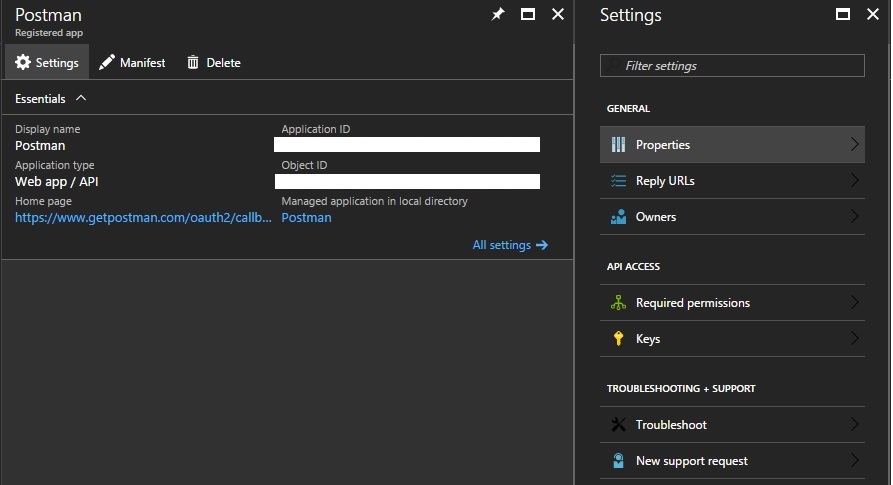
Task: Click the API ACCESS section heading
Action: 633,266
